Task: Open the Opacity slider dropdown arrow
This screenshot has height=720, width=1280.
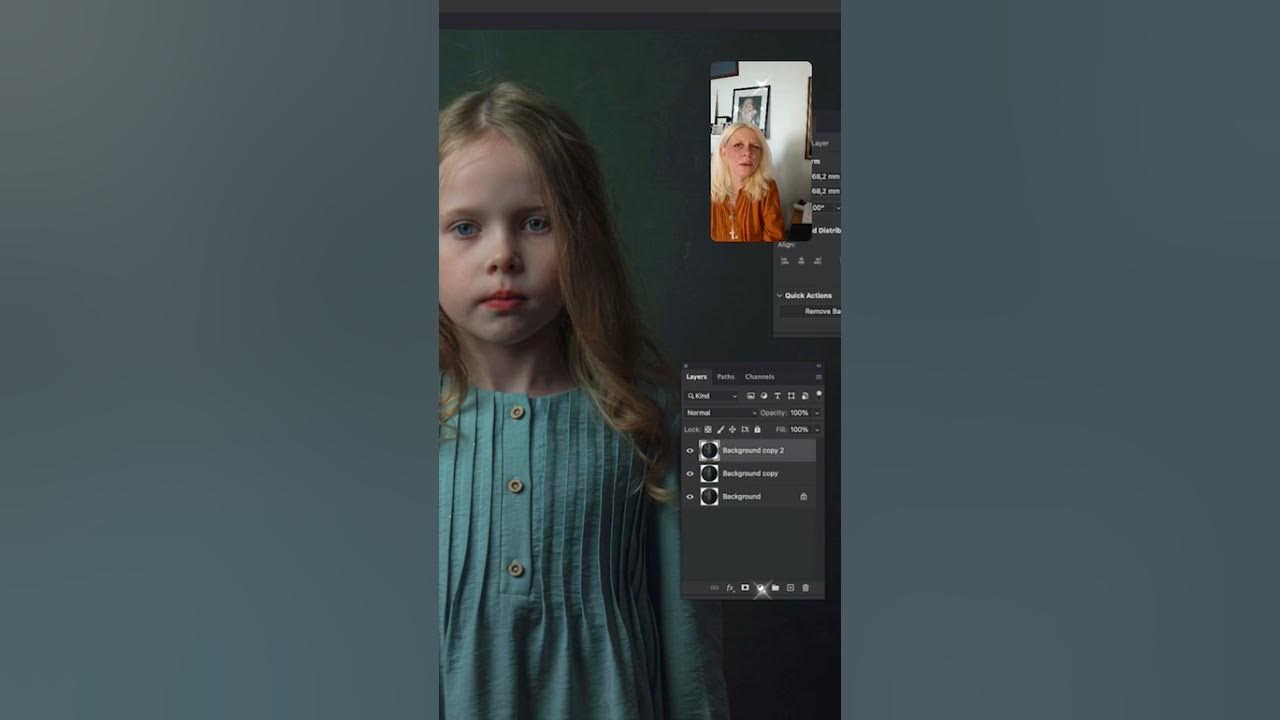Action: coord(817,413)
